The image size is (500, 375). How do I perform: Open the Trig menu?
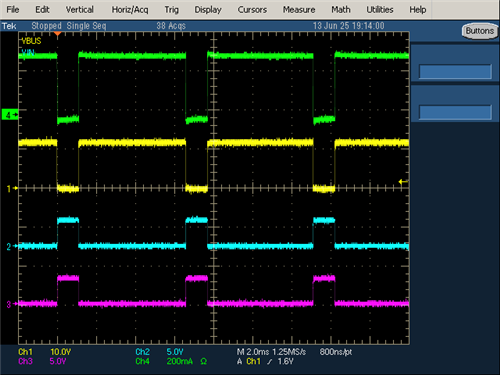click(171, 10)
